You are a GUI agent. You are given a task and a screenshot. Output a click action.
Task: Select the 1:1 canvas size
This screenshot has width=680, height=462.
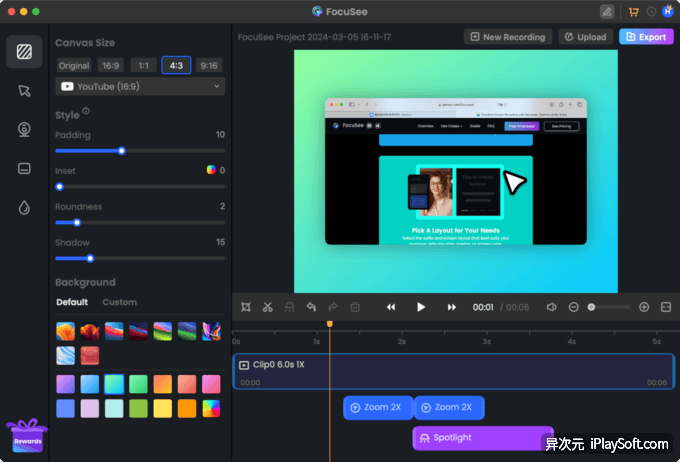pos(144,66)
